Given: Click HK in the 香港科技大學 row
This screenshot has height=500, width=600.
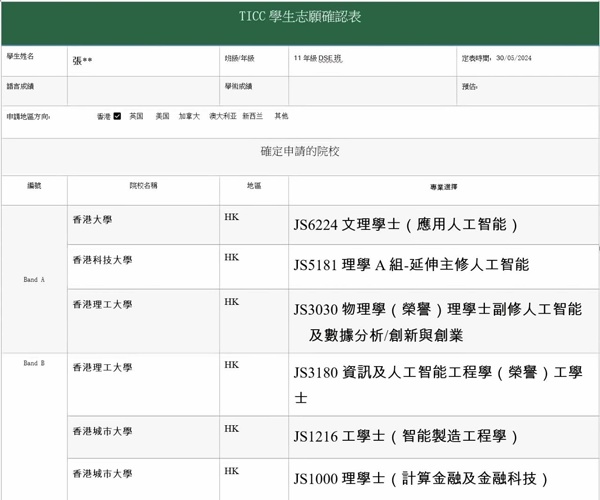Looking at the screenshot, I should click(x=232, y=257).
